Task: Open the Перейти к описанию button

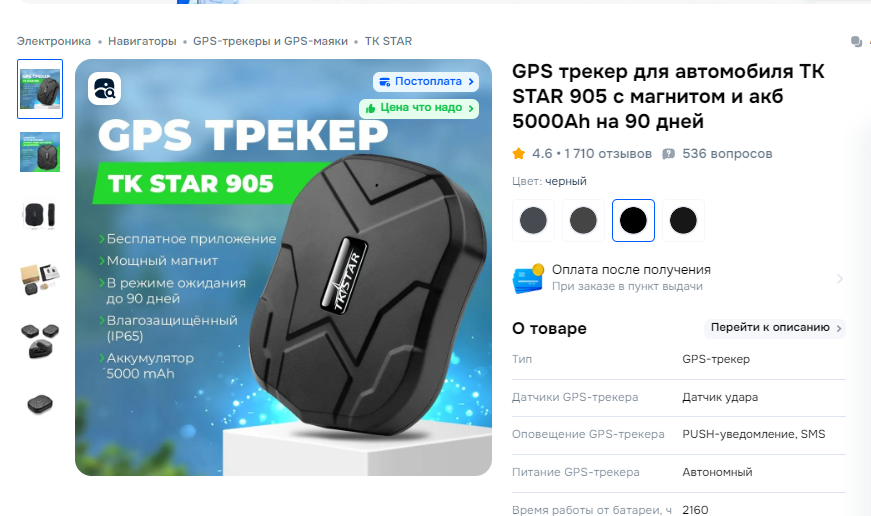Action: (775, 328)
